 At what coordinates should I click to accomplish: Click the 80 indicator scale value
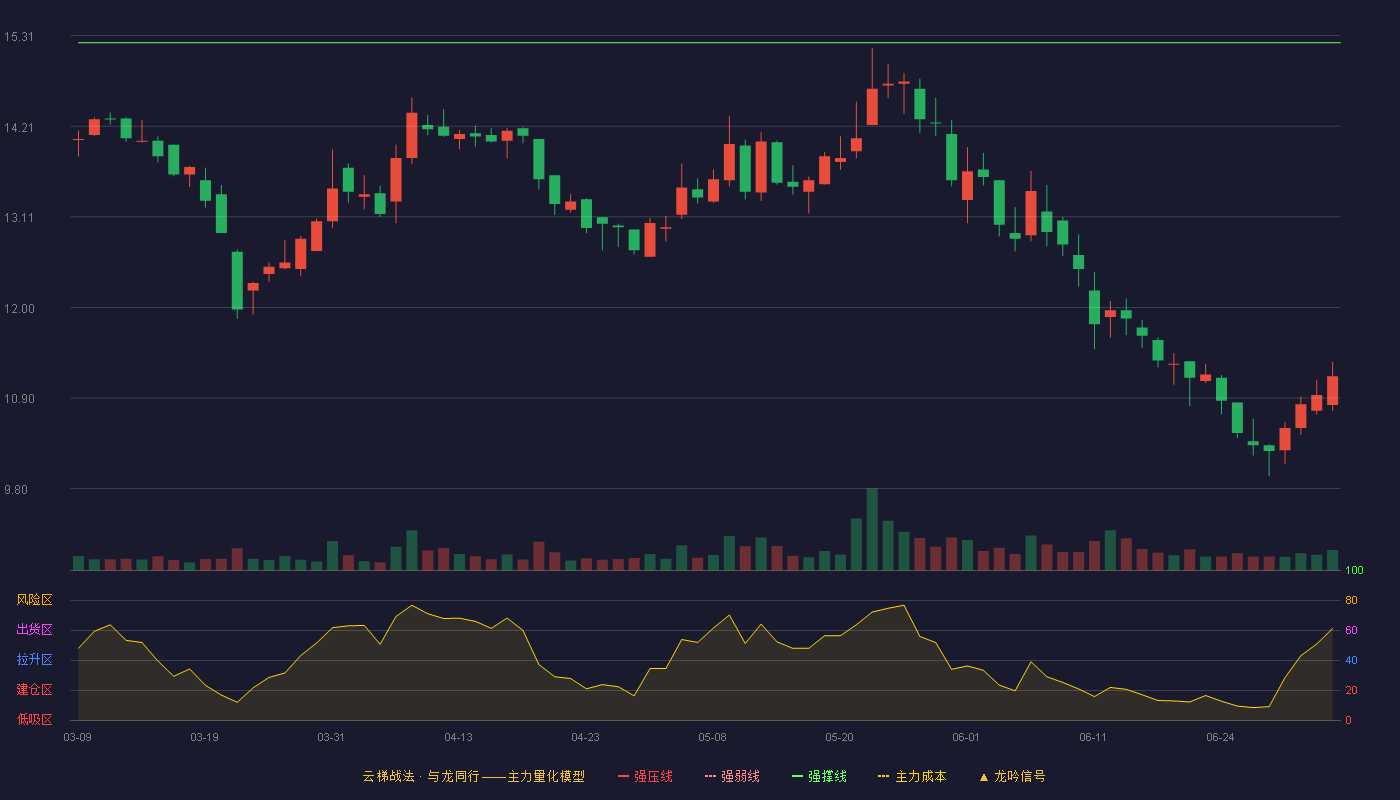click(1351, 600)
